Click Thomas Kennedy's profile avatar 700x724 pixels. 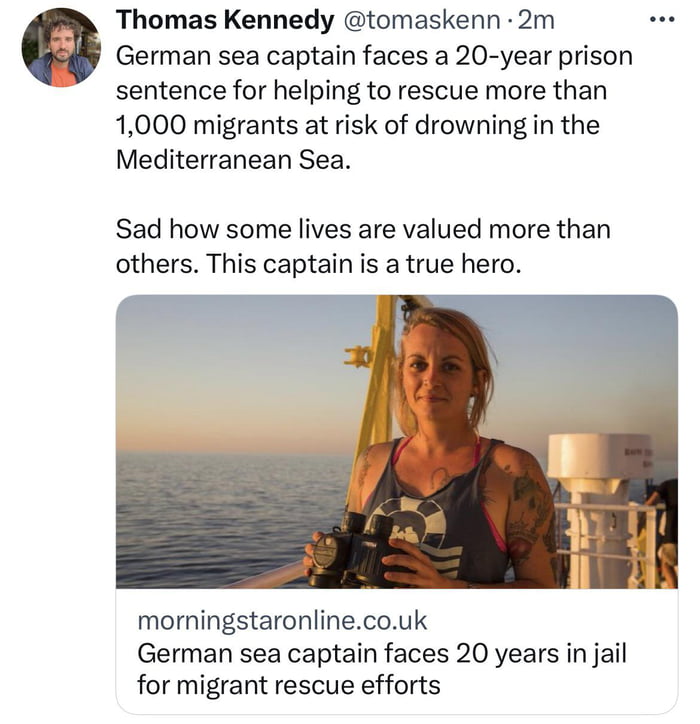tap(61, 47)
